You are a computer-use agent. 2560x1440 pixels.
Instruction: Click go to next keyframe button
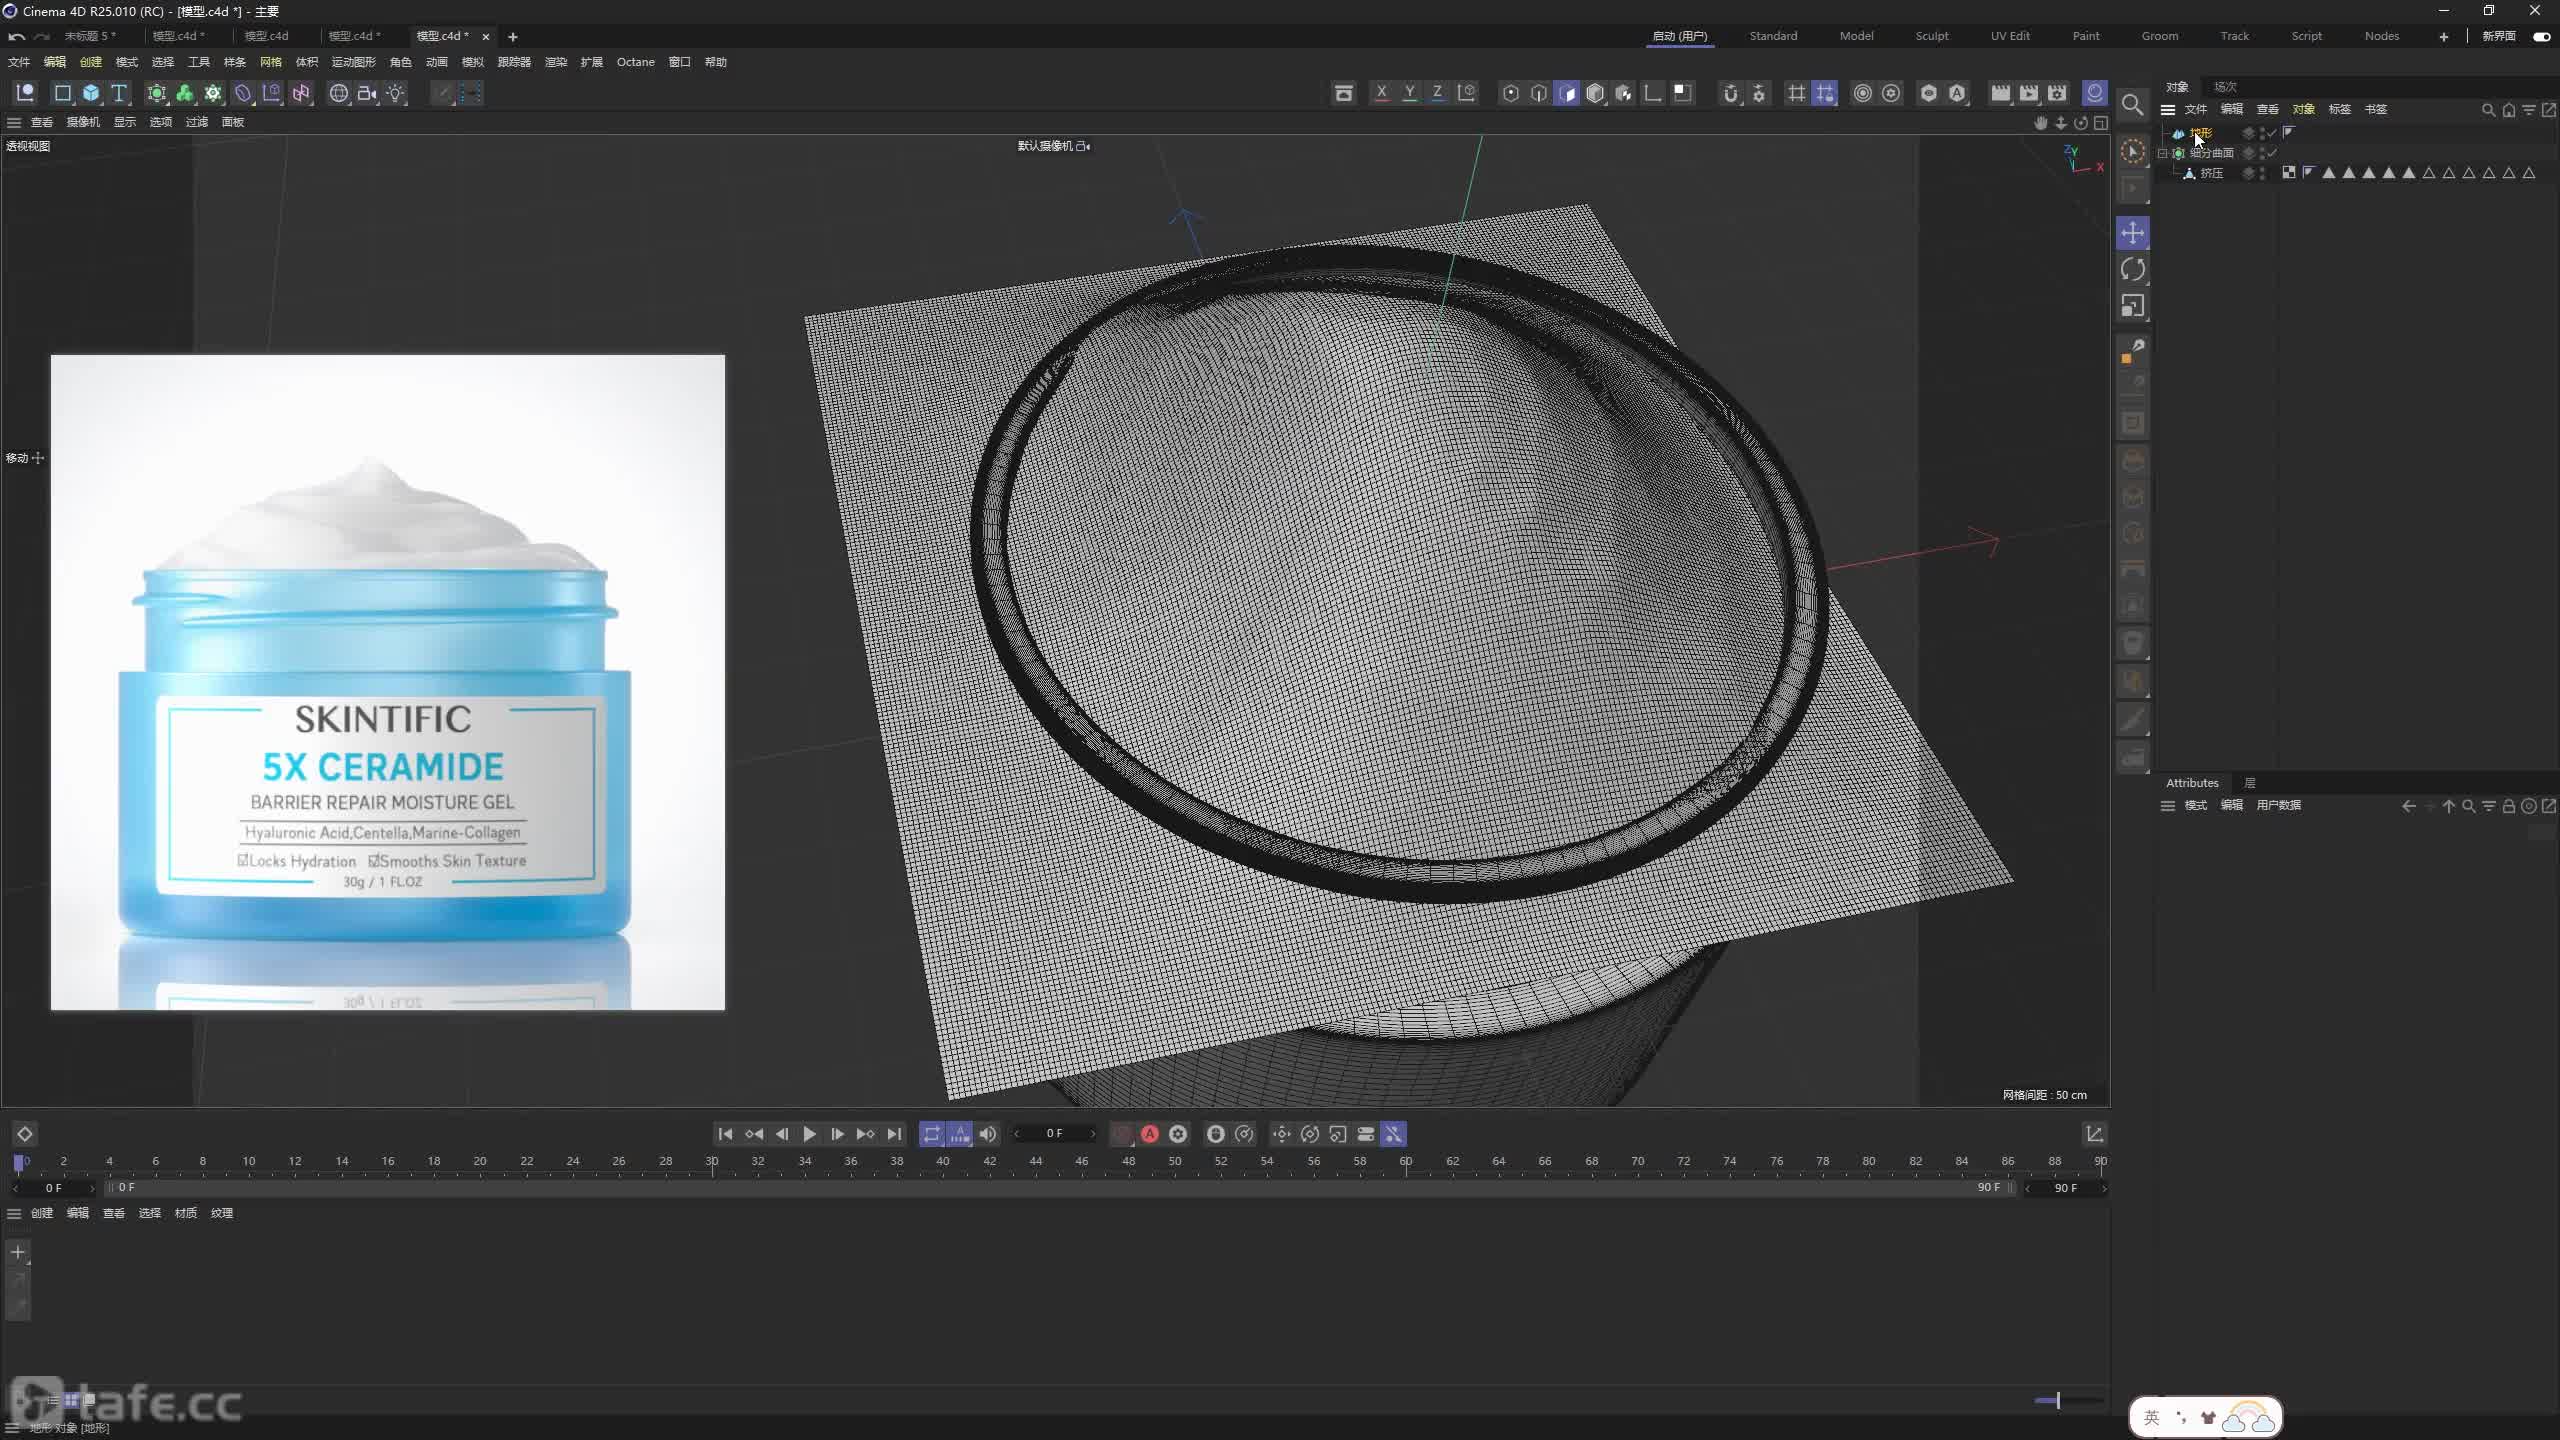[865, 1134]
